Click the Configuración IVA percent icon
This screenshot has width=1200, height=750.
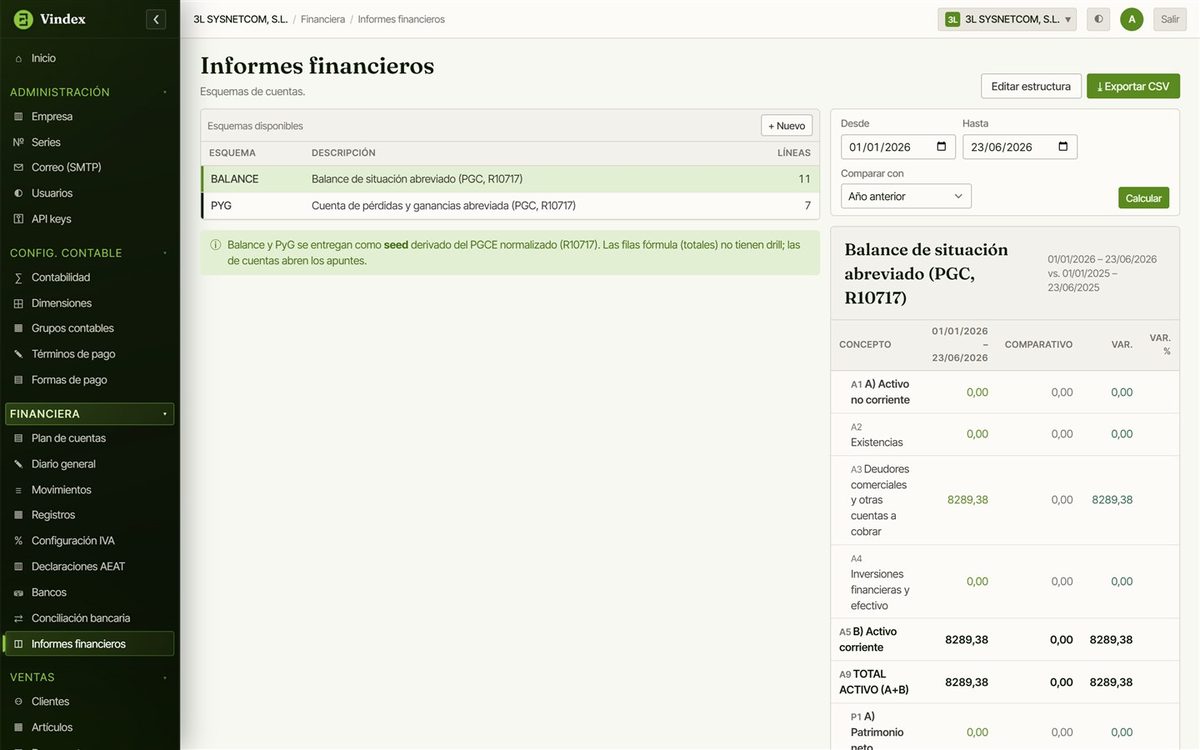(x=18, y=541)
